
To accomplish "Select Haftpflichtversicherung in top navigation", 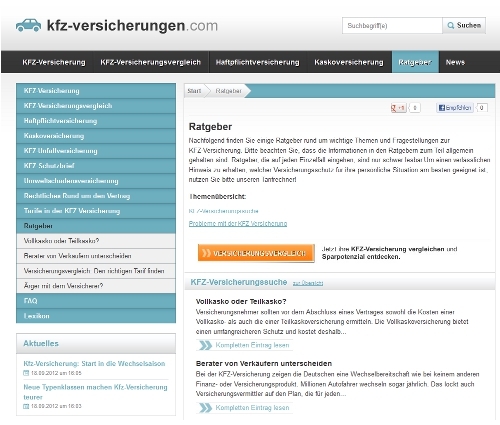I will coord(257,62).
